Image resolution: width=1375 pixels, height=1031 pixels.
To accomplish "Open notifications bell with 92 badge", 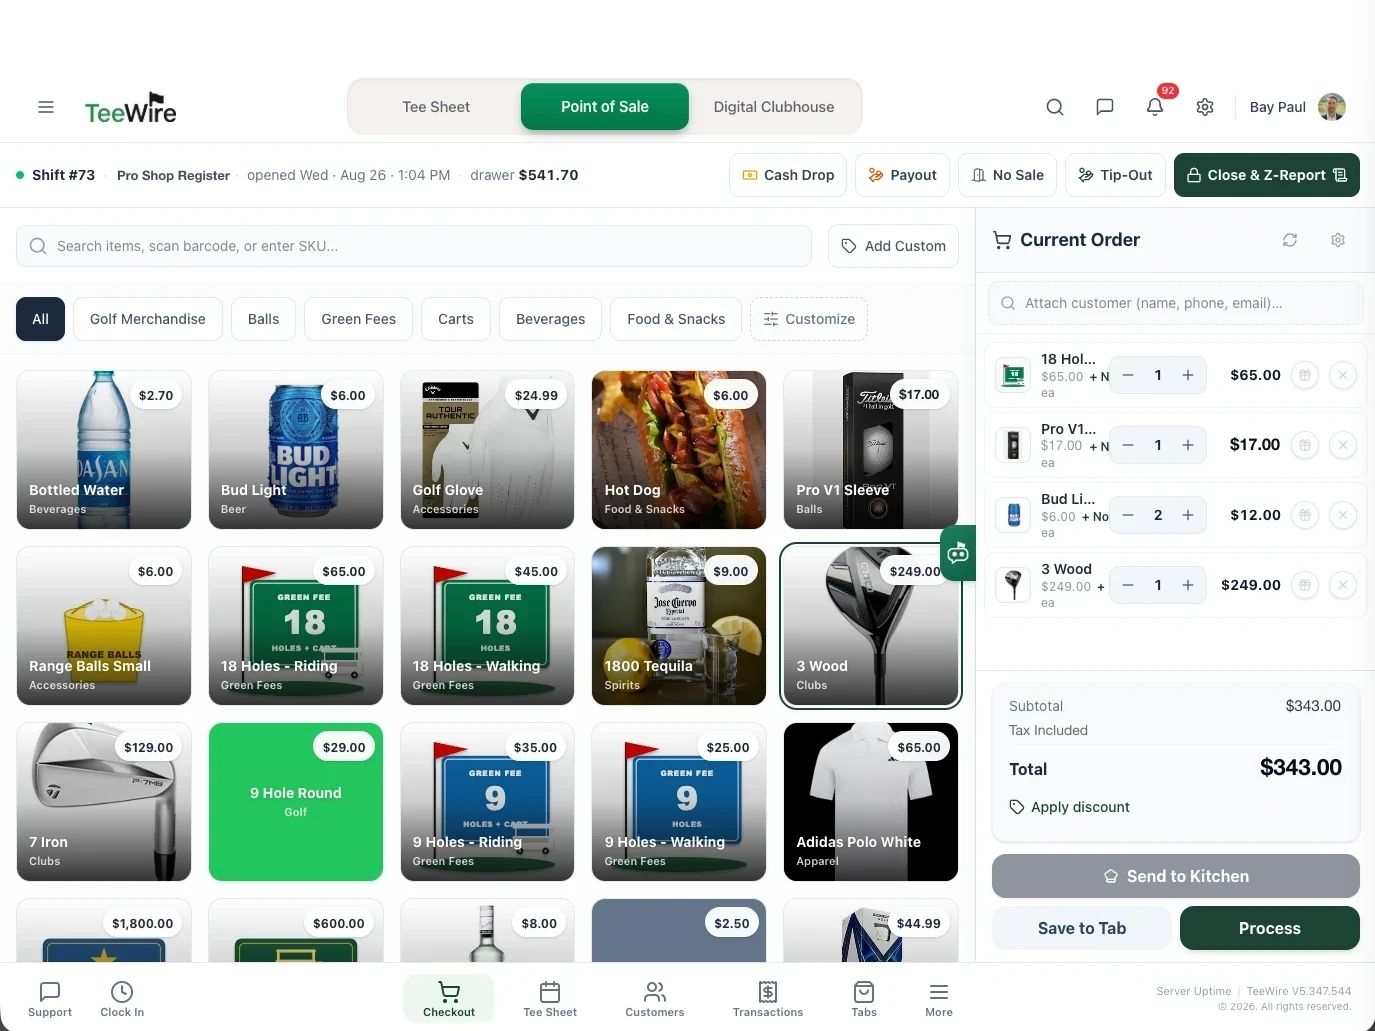I will point(1155,107).
